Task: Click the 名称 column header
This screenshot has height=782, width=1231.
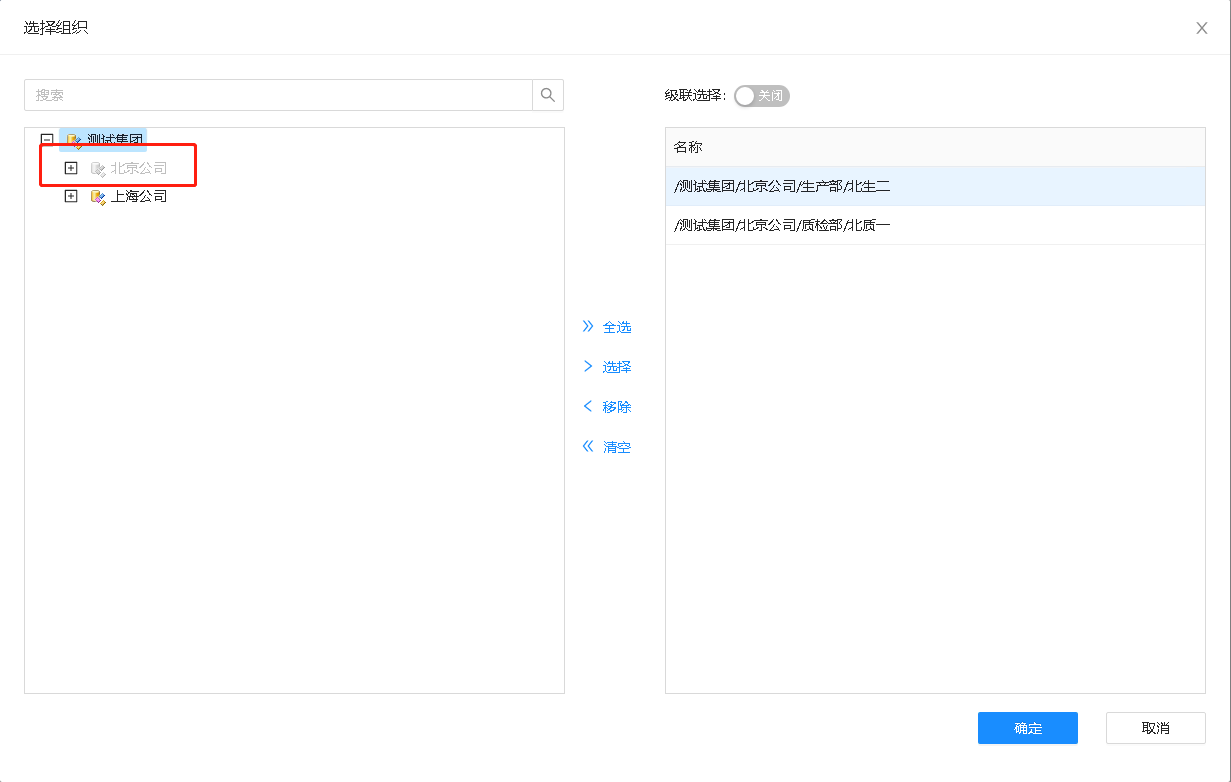Action: (x=688, y=147)
